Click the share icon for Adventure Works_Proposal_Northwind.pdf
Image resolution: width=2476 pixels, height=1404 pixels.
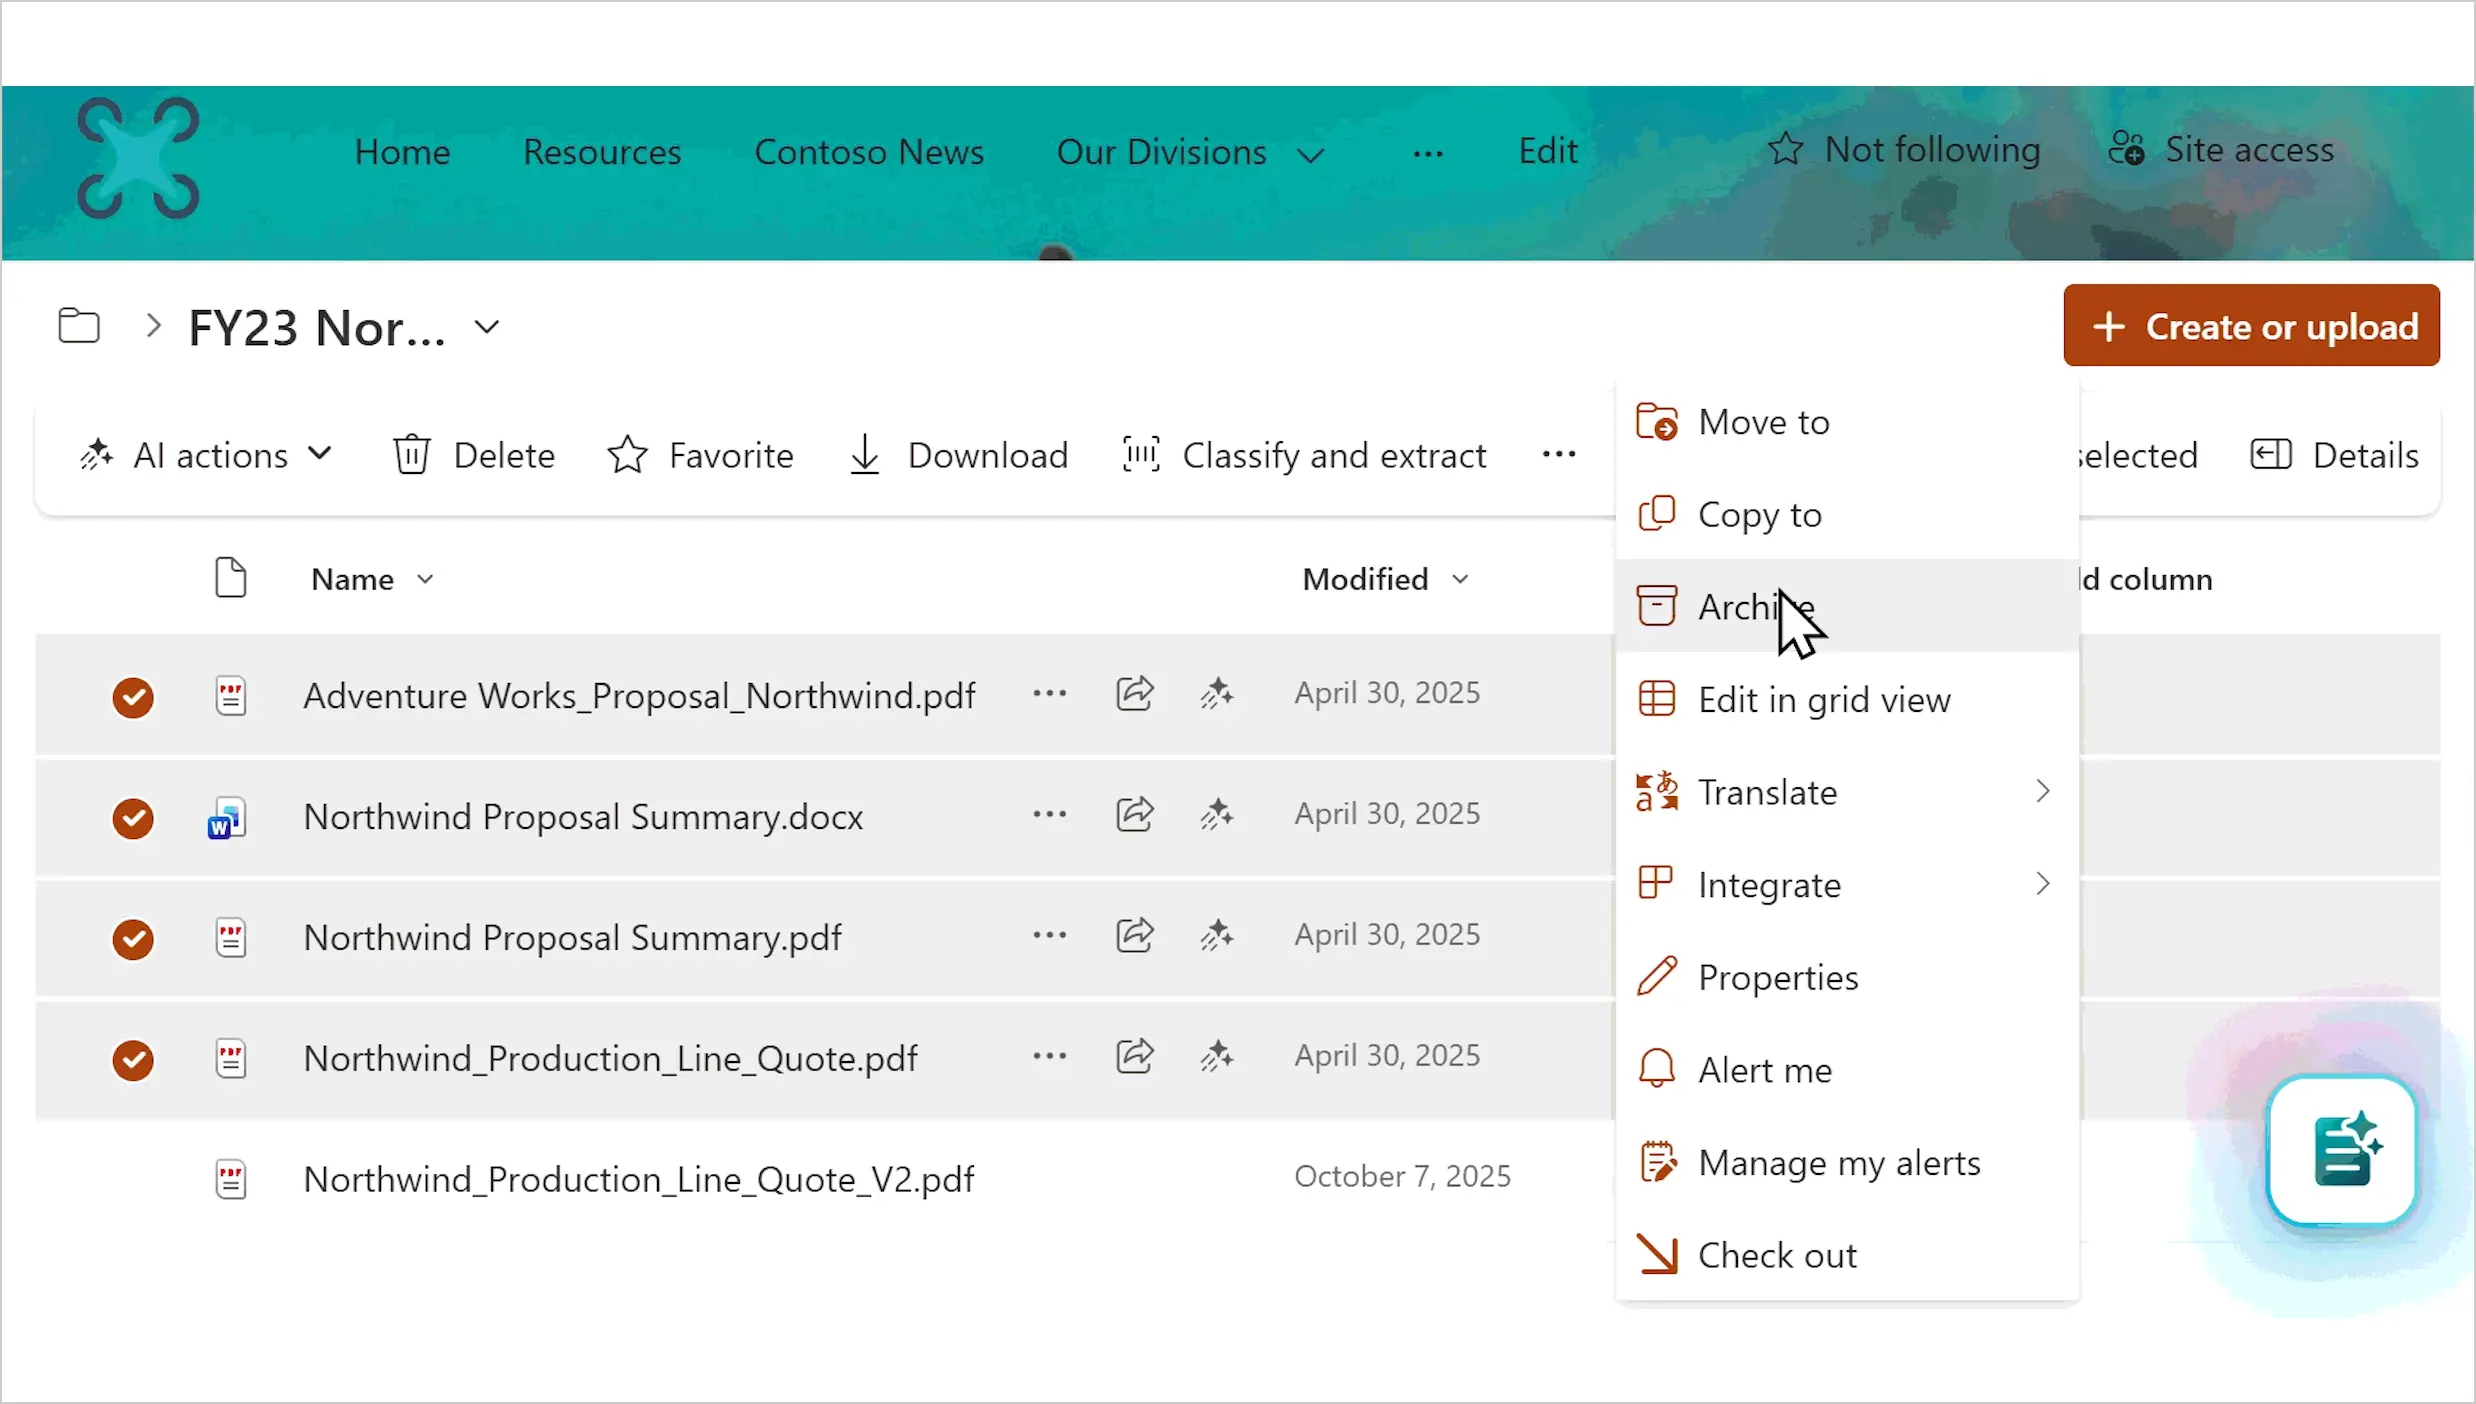coord(1135,693)
